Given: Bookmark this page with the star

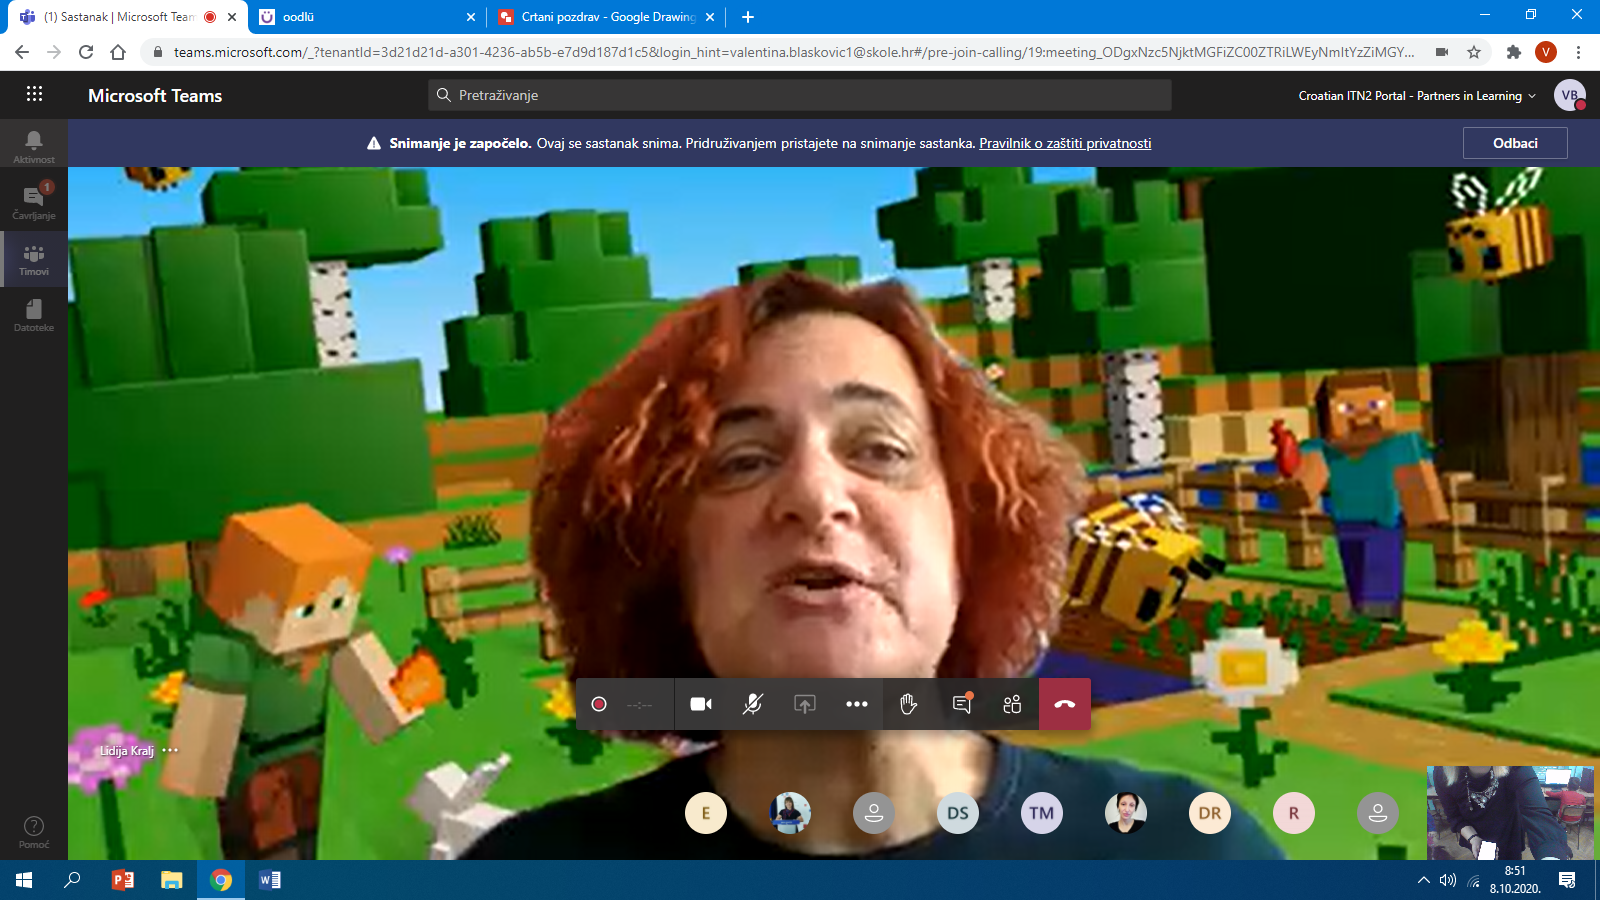Looking at the screenshot, I should click(1474, 52).
